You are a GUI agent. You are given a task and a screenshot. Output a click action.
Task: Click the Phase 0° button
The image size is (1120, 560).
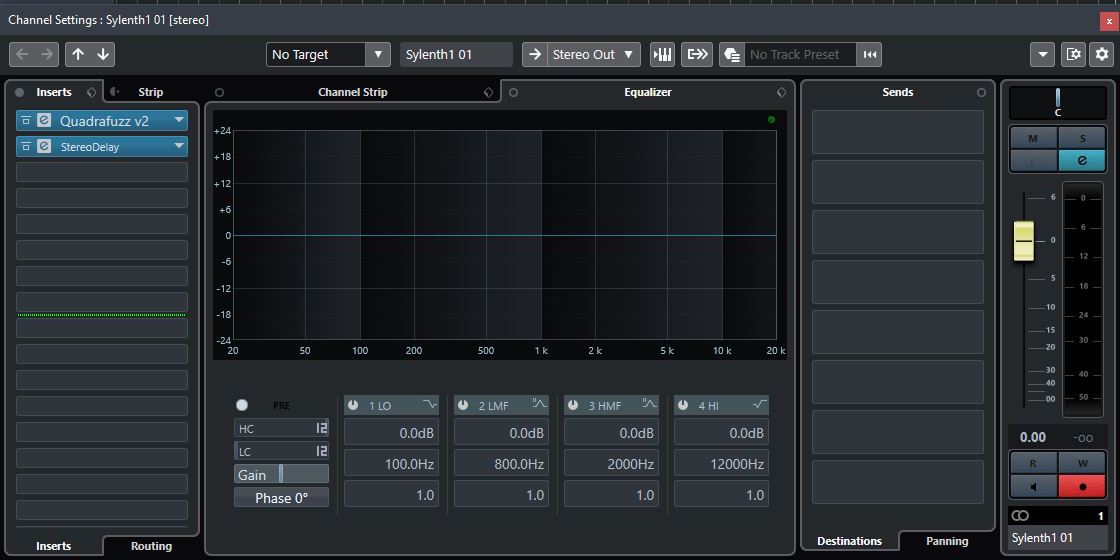[x=281, y=497]
